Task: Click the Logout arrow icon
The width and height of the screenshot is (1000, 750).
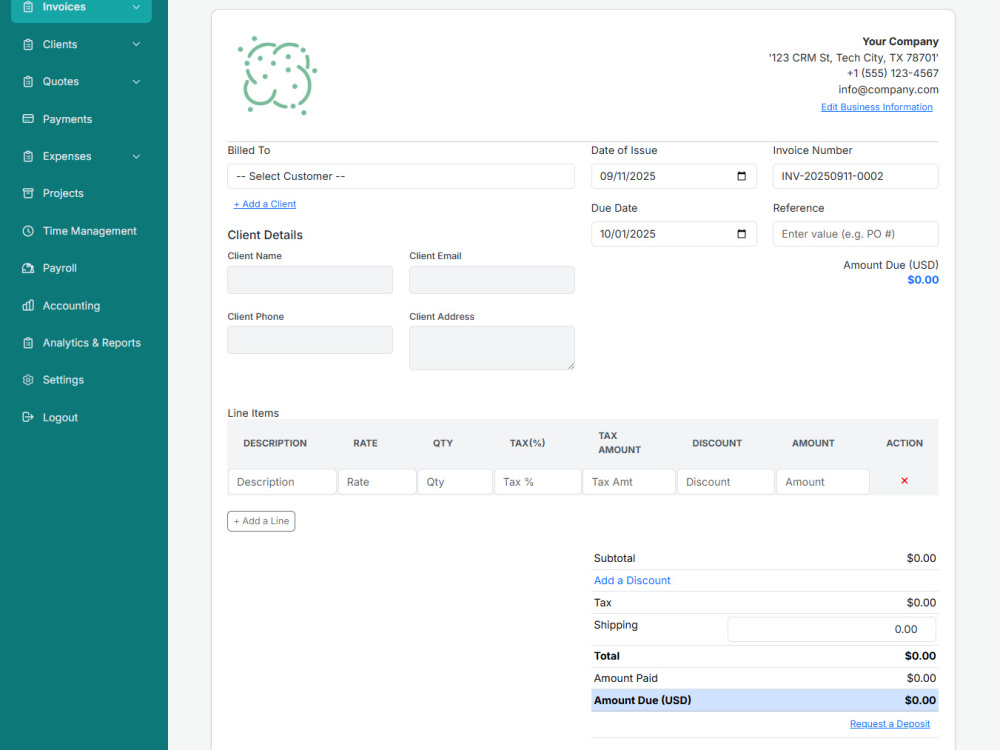Action: pos(28,417)
